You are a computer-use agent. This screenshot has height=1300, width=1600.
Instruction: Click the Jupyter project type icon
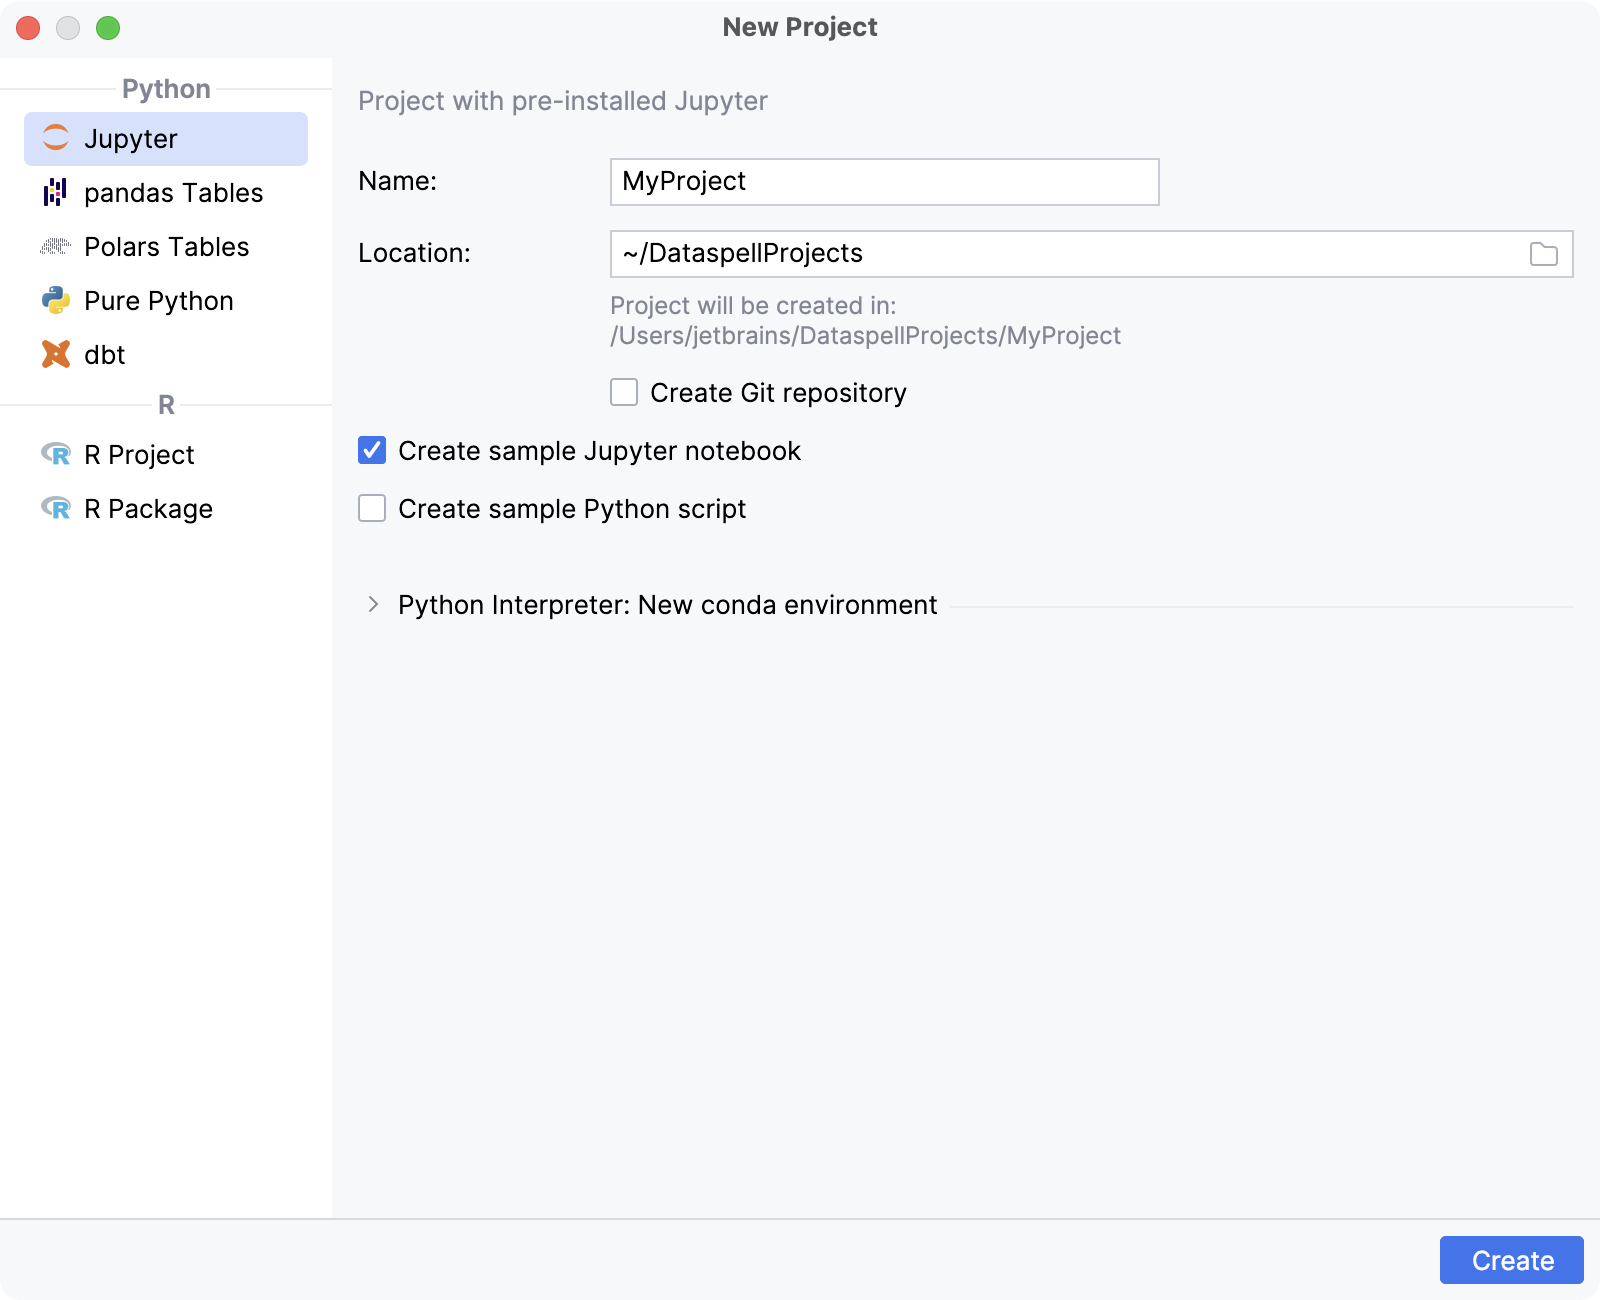click(56, 139)
